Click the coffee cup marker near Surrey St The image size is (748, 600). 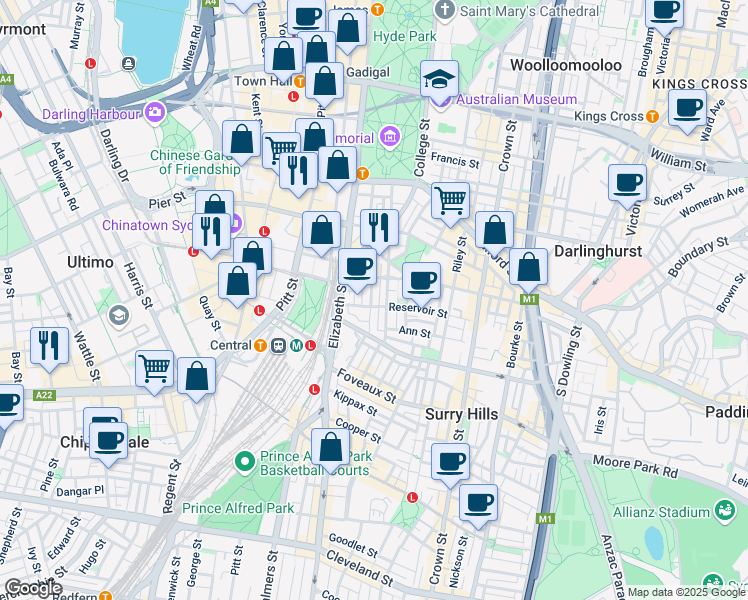point(627,183)
